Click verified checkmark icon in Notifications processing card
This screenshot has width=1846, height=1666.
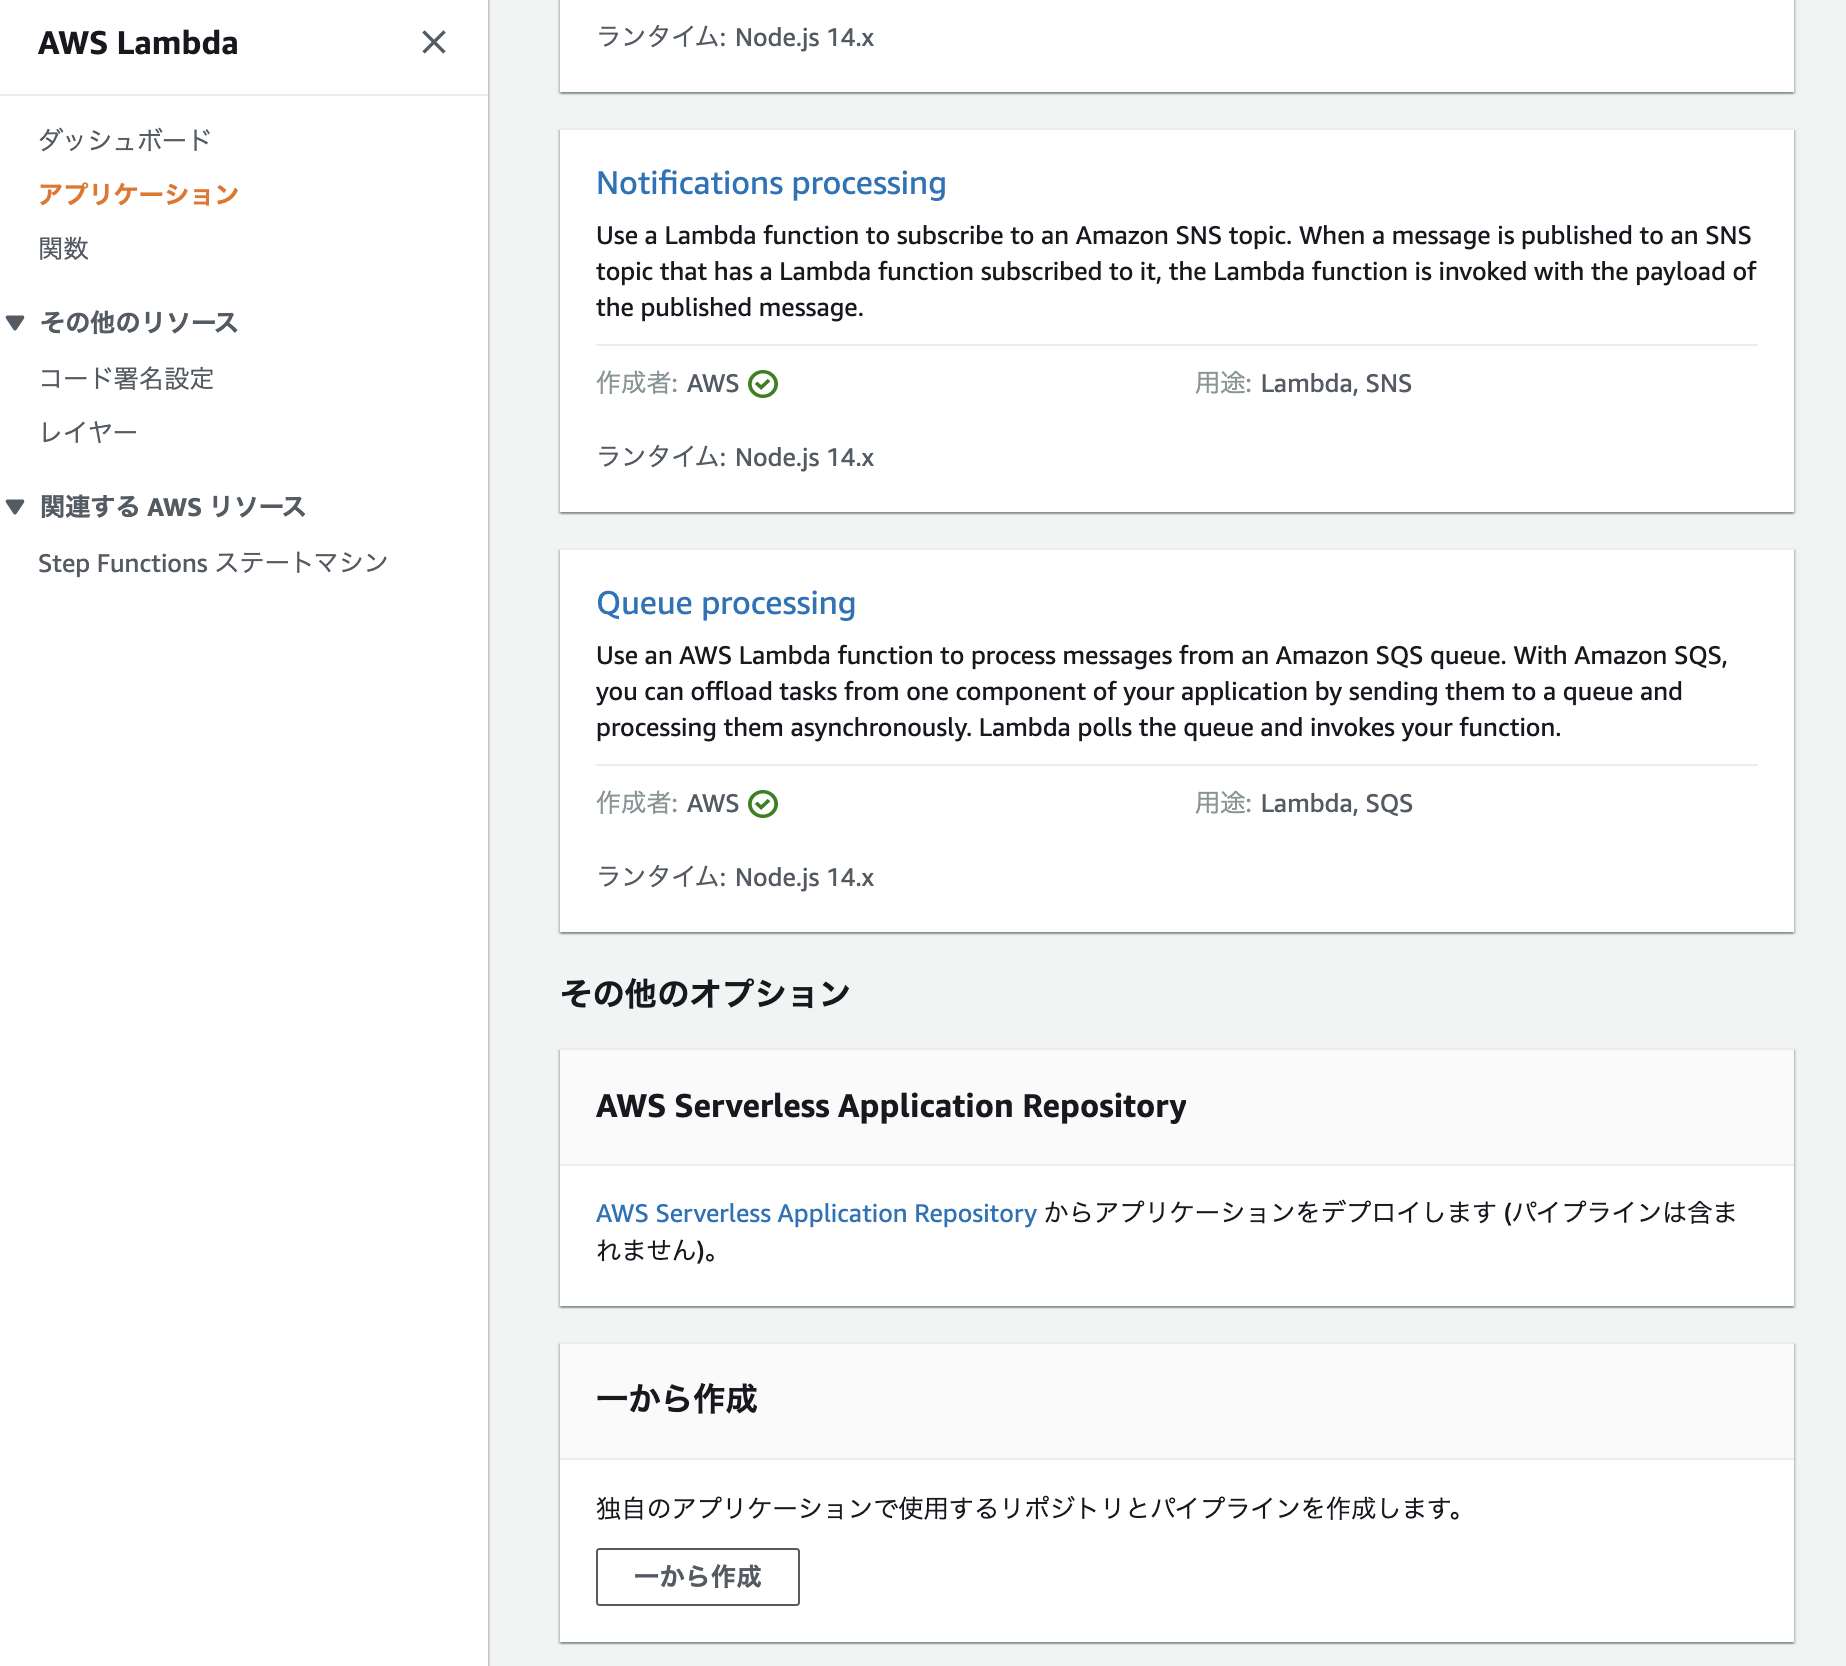point(763,384)
